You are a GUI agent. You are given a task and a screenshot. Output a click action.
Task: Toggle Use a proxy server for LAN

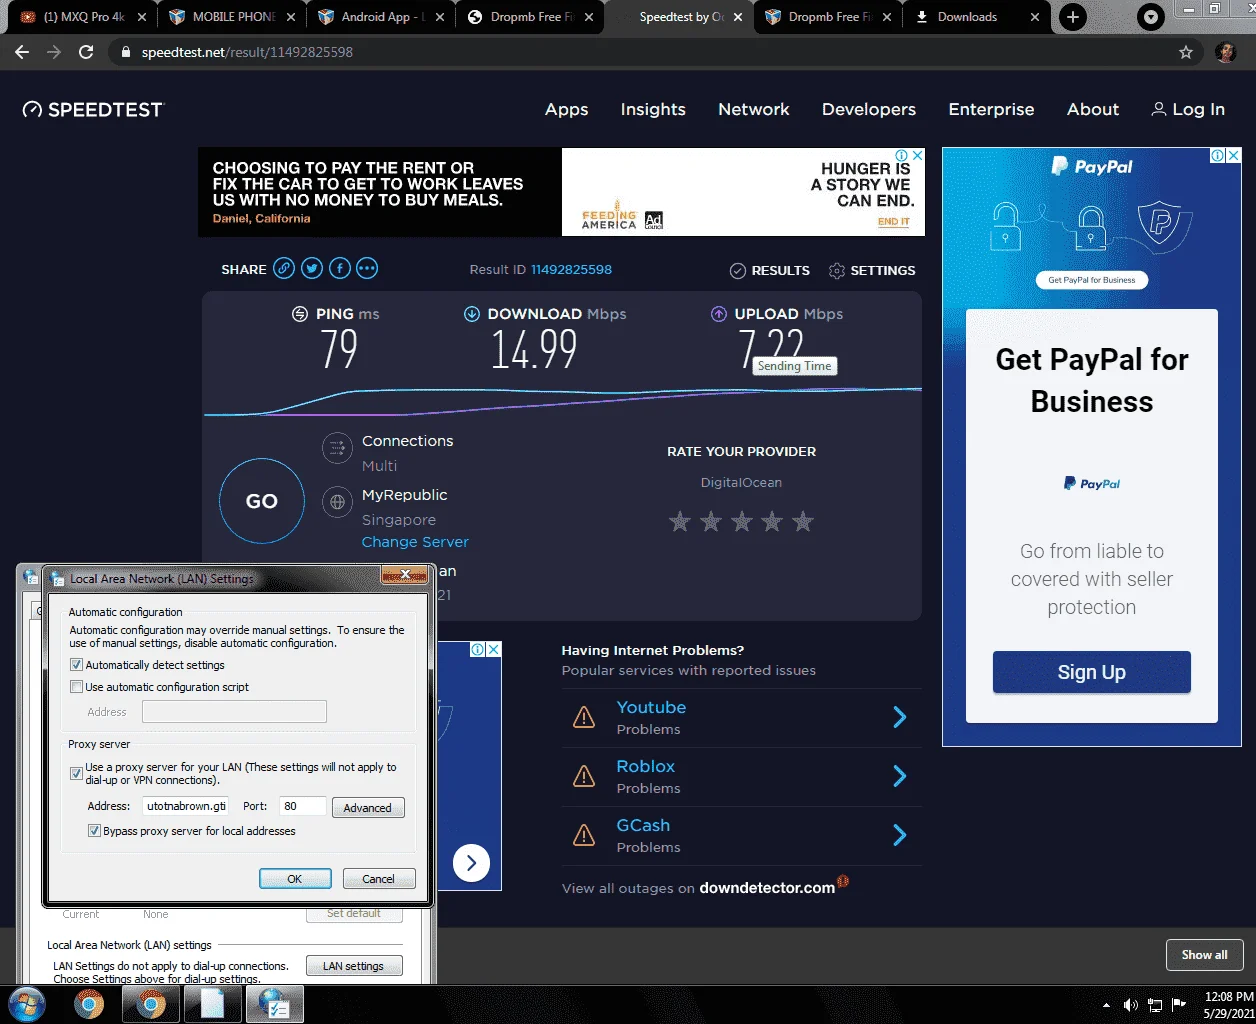76,773
